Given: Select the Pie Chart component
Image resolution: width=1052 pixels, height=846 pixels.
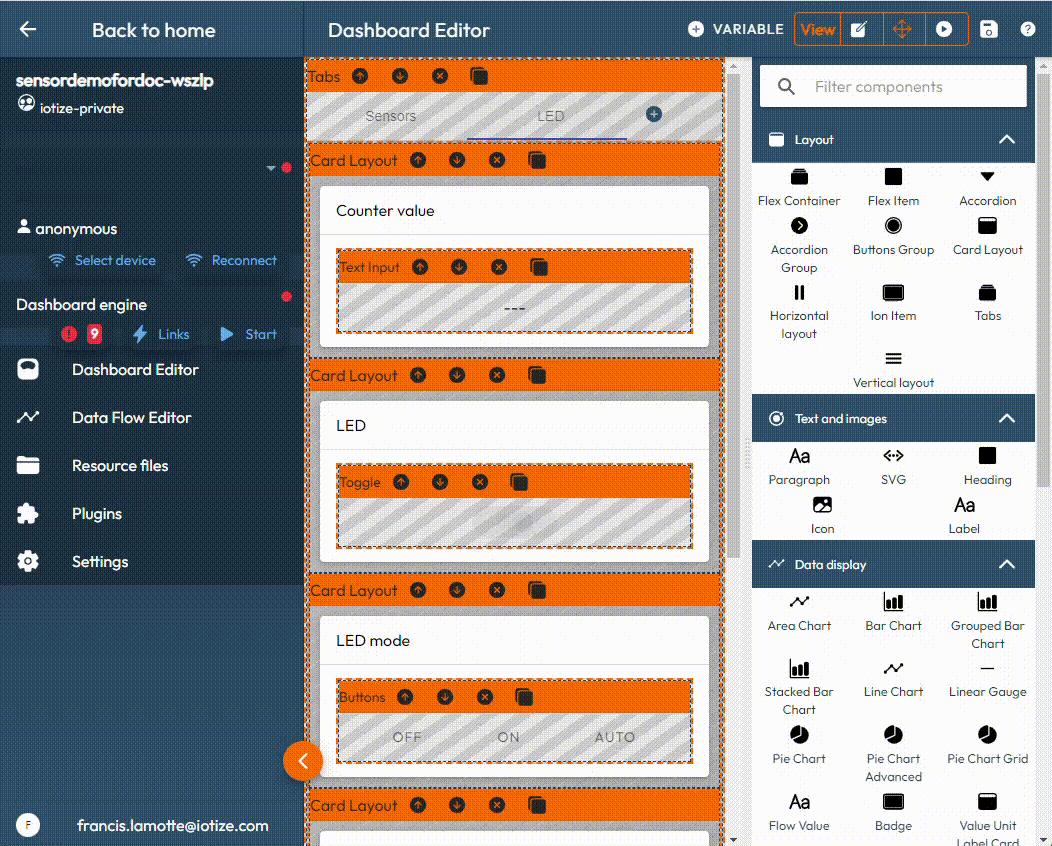Looking at the screenshot, I should pyautogui.click(x=799, y=745).
